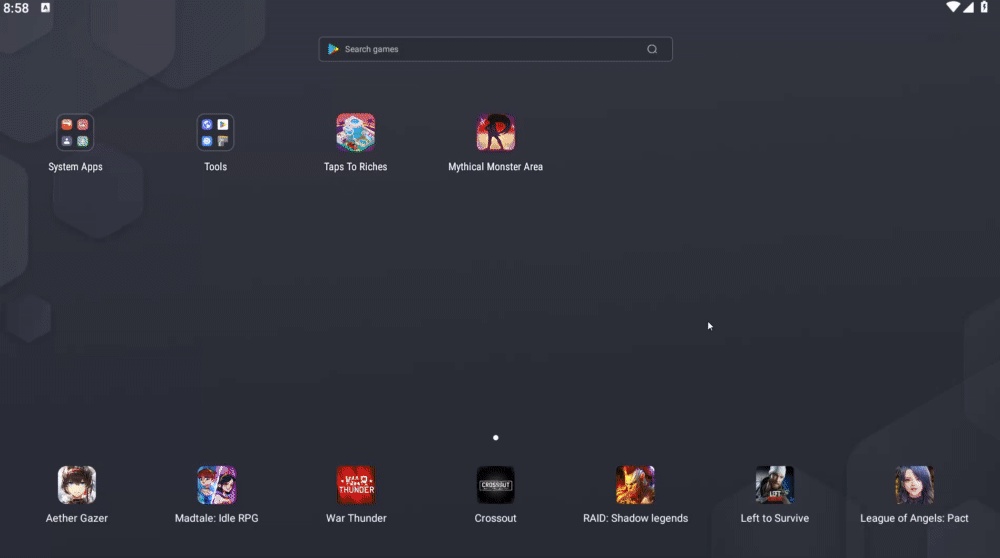The image size is (1000, 558).
Task: Launch Mythical Monster Area game icon
Action: coord(496,133)
